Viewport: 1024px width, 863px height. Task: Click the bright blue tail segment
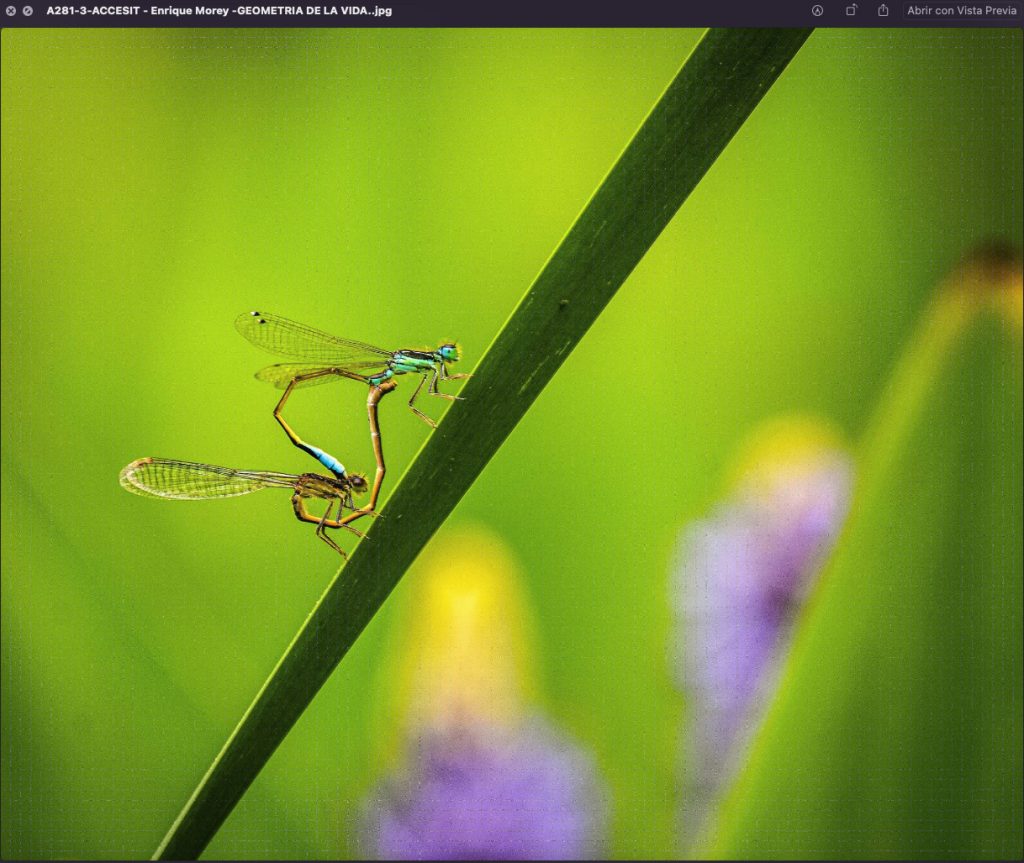click(x=329, y=461)
